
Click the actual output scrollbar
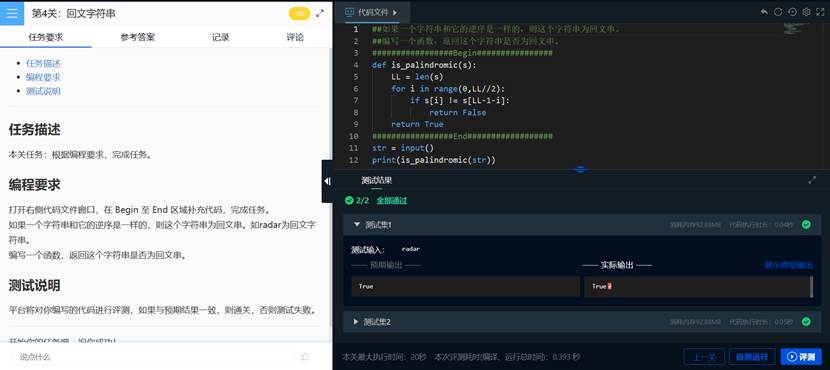811,286
